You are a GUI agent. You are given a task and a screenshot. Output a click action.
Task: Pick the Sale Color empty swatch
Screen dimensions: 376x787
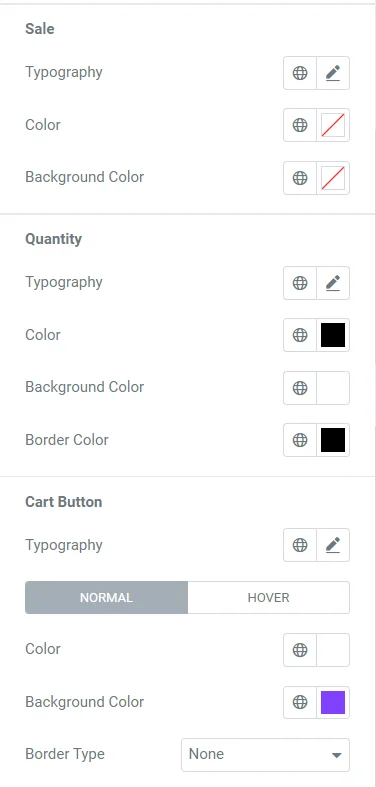[x=333, y=125]
